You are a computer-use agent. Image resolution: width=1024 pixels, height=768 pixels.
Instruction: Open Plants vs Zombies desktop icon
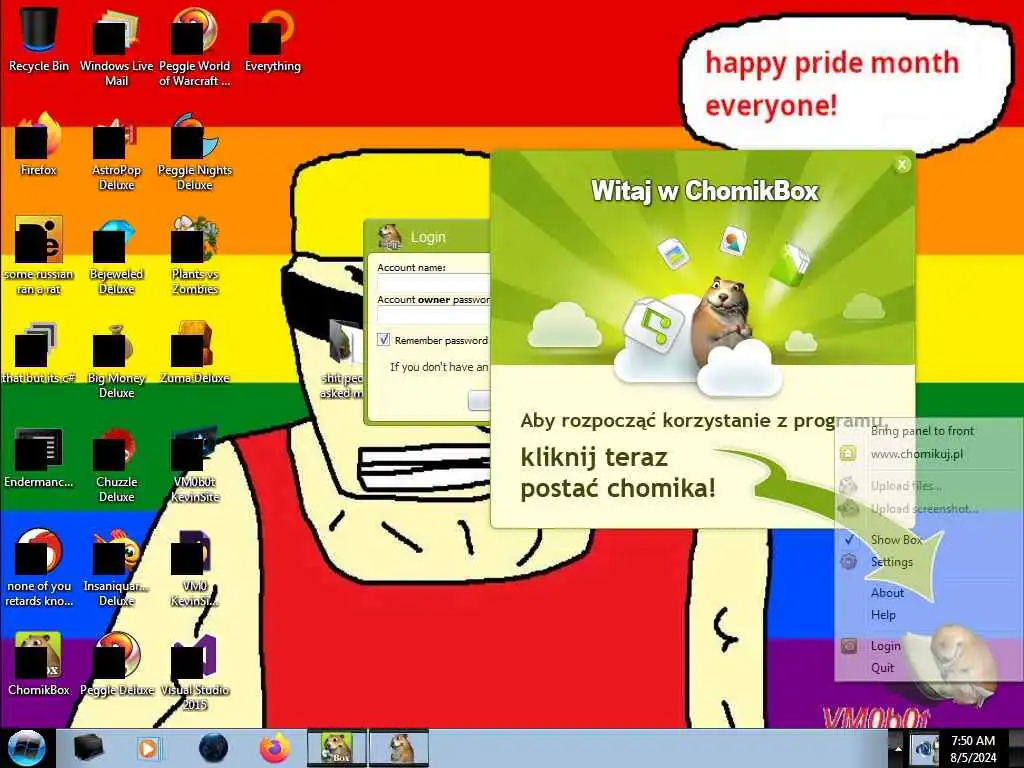click(x=195, y=255)
